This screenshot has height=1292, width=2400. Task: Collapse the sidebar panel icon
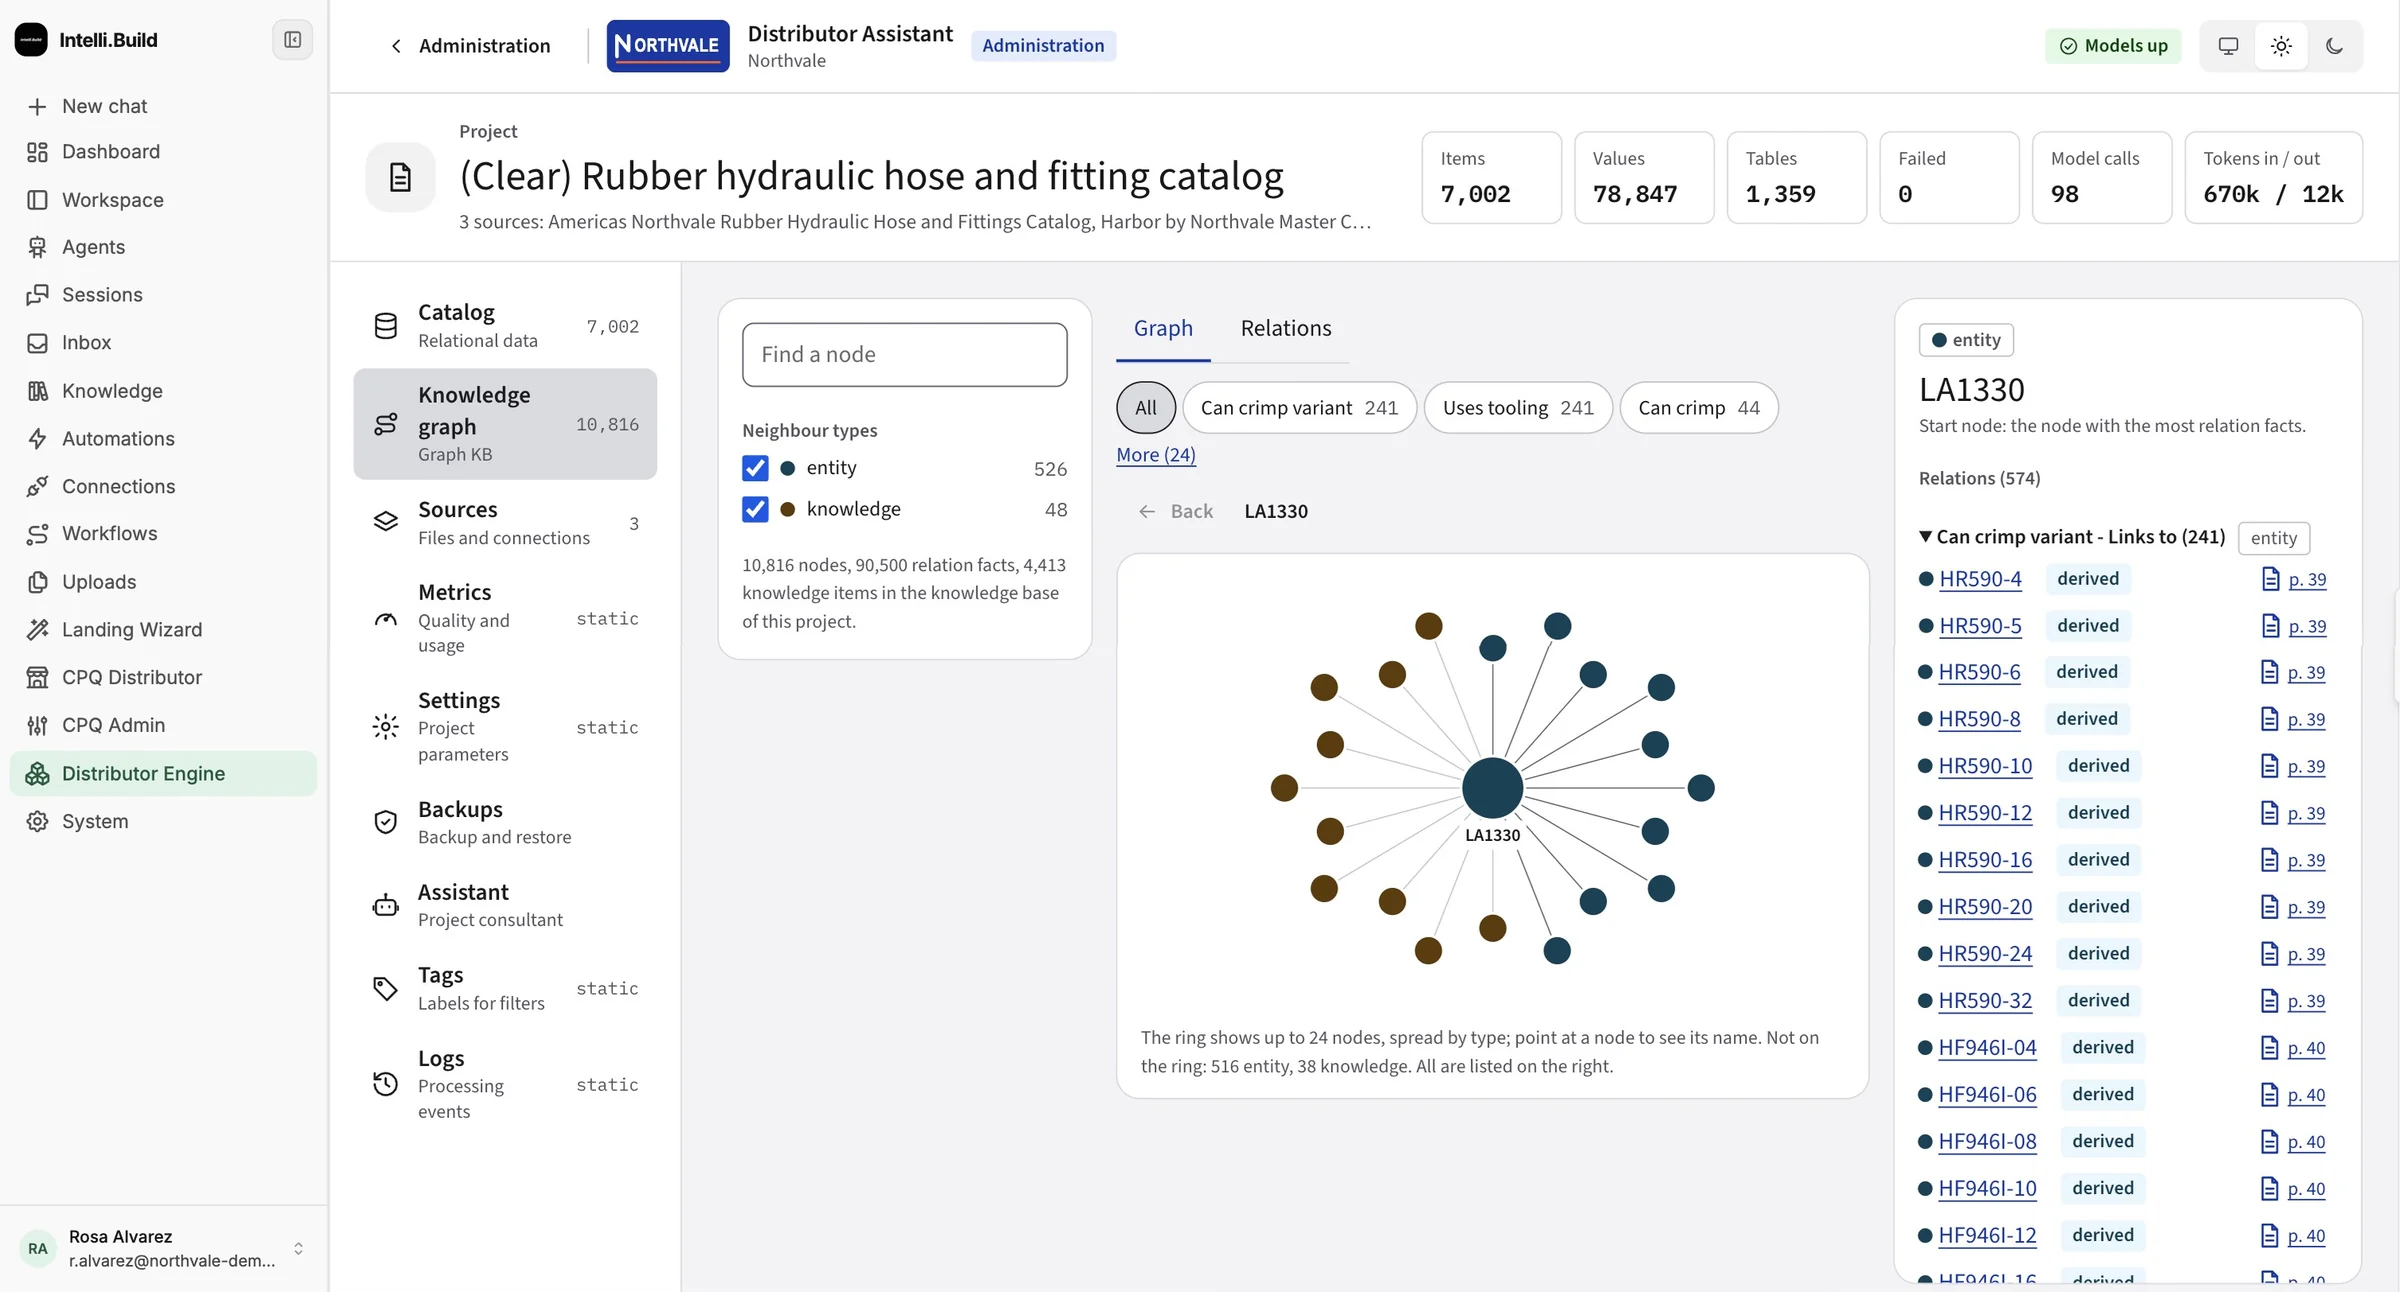pyautogui.click(x=292, y=40)
